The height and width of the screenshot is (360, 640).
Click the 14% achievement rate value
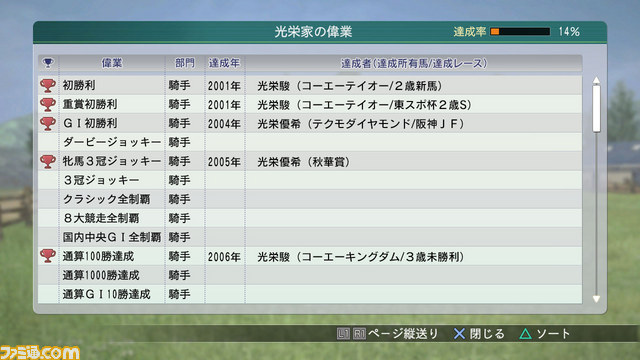[x=569, y=31]
